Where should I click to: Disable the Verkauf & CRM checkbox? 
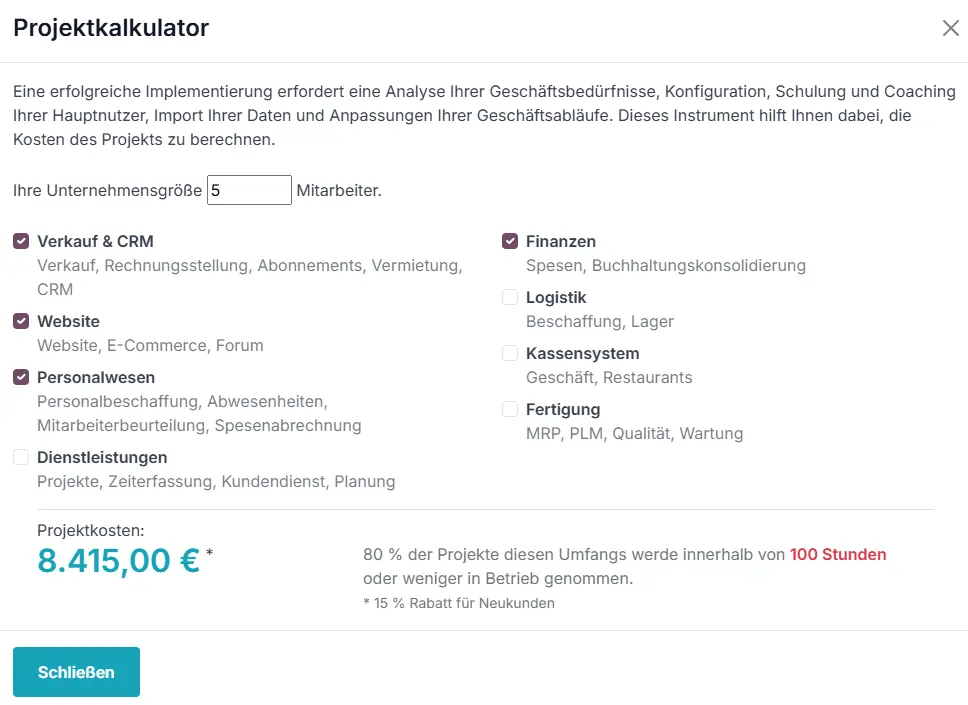click(x=20, y=240)
